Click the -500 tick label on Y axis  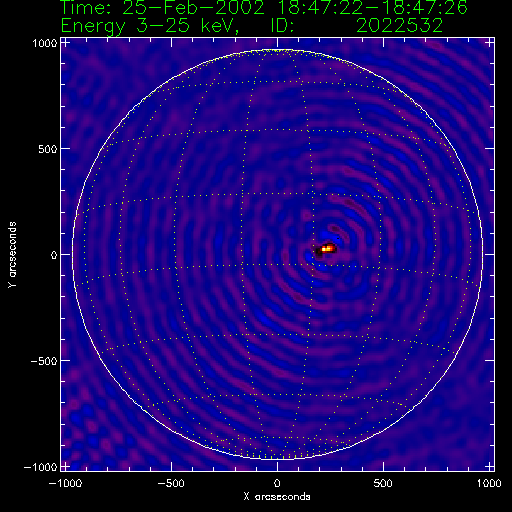tap(44, 361)
